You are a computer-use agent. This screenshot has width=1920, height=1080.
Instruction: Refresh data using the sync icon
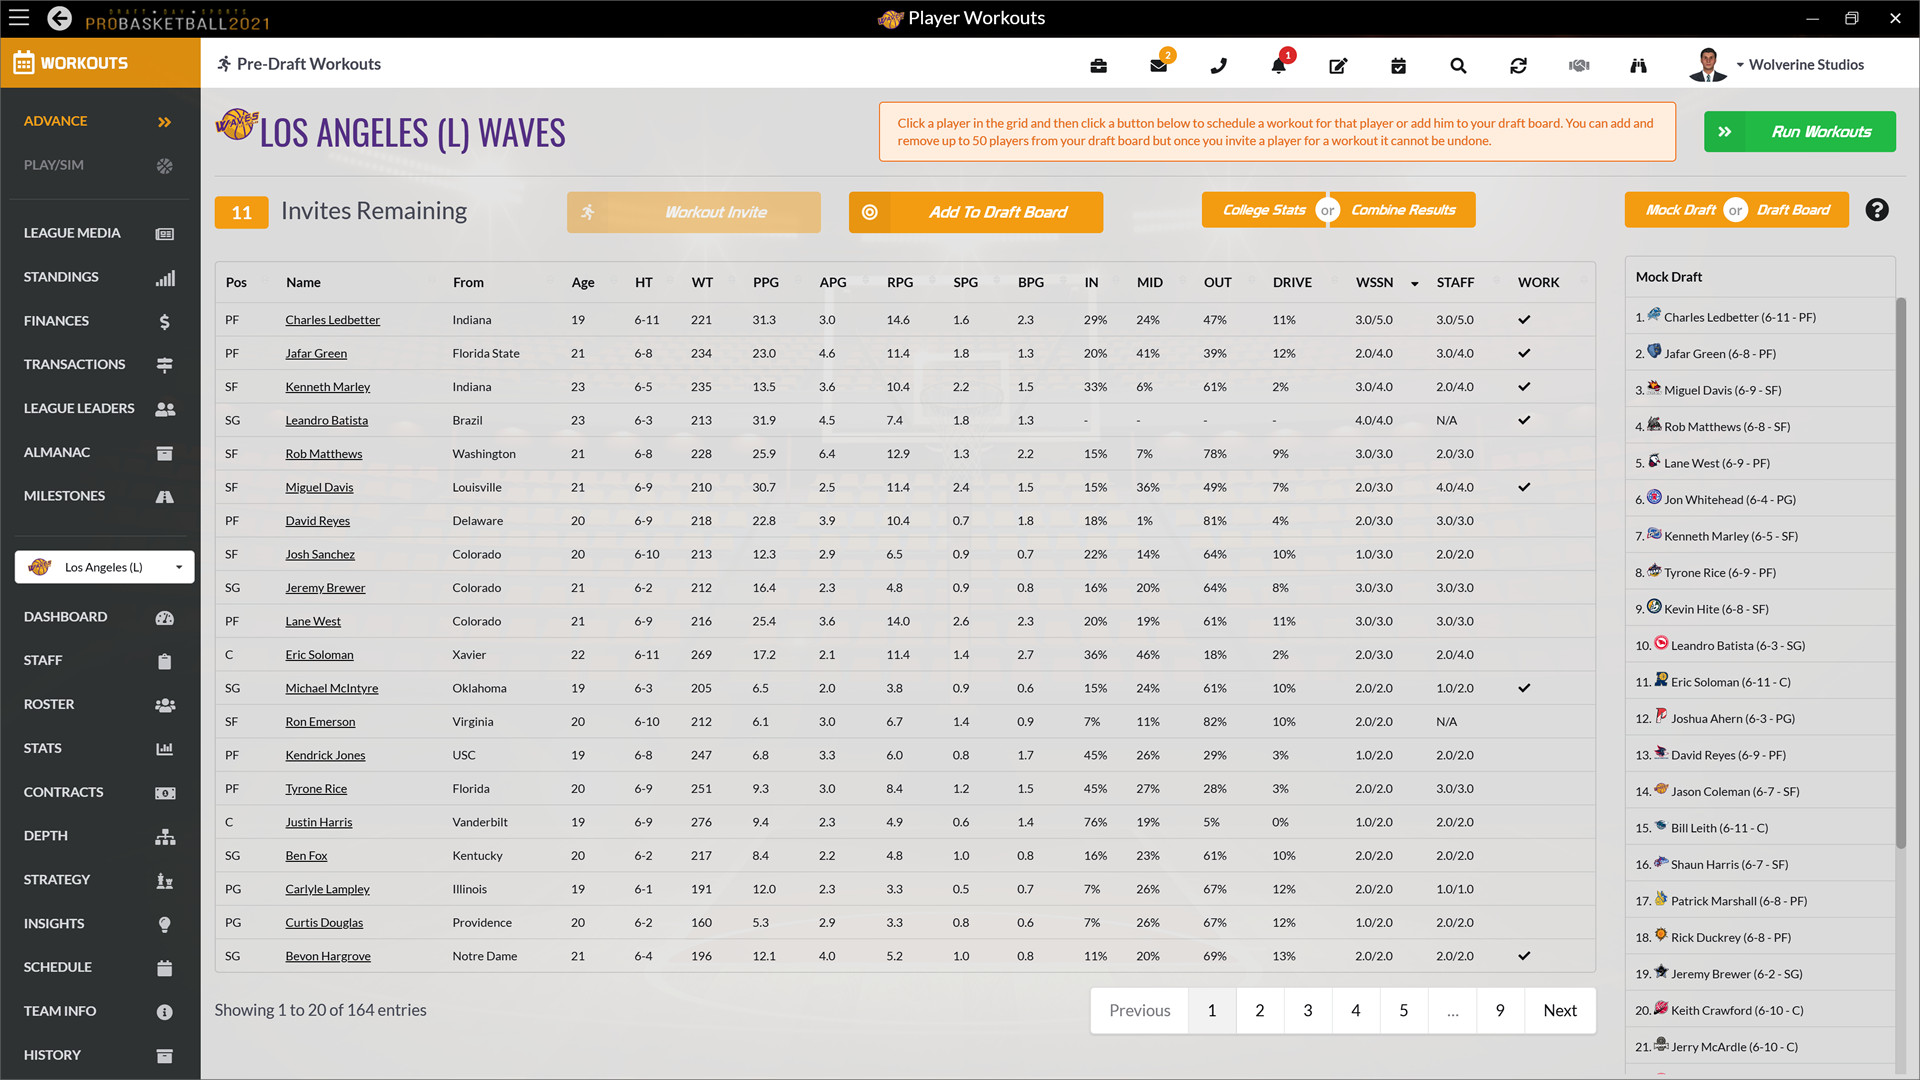pyautogui.click(x=1518, y=65)
